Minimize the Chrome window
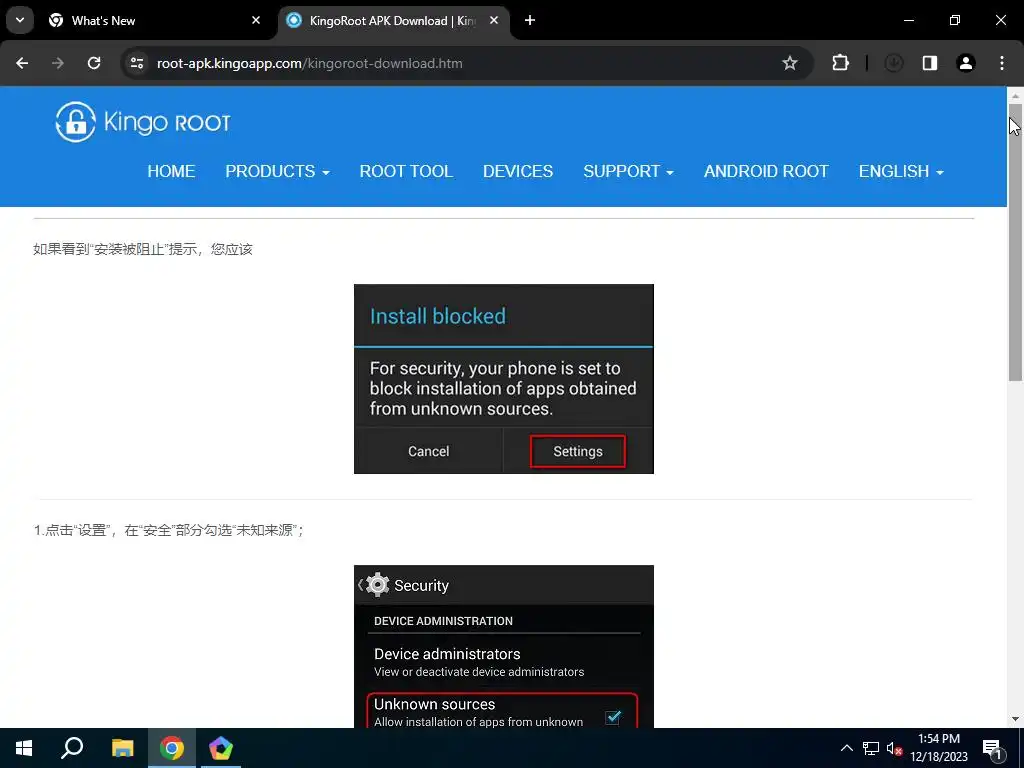Viewport: 1024px width, 768px height. point(909,20)
